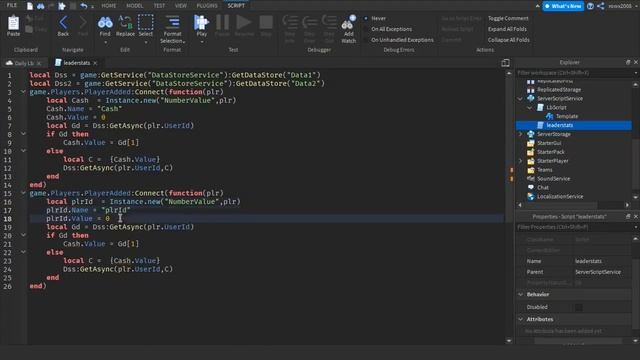Expand the ServerStorage tree node
The image size is (640, 360).
point(520,134)
